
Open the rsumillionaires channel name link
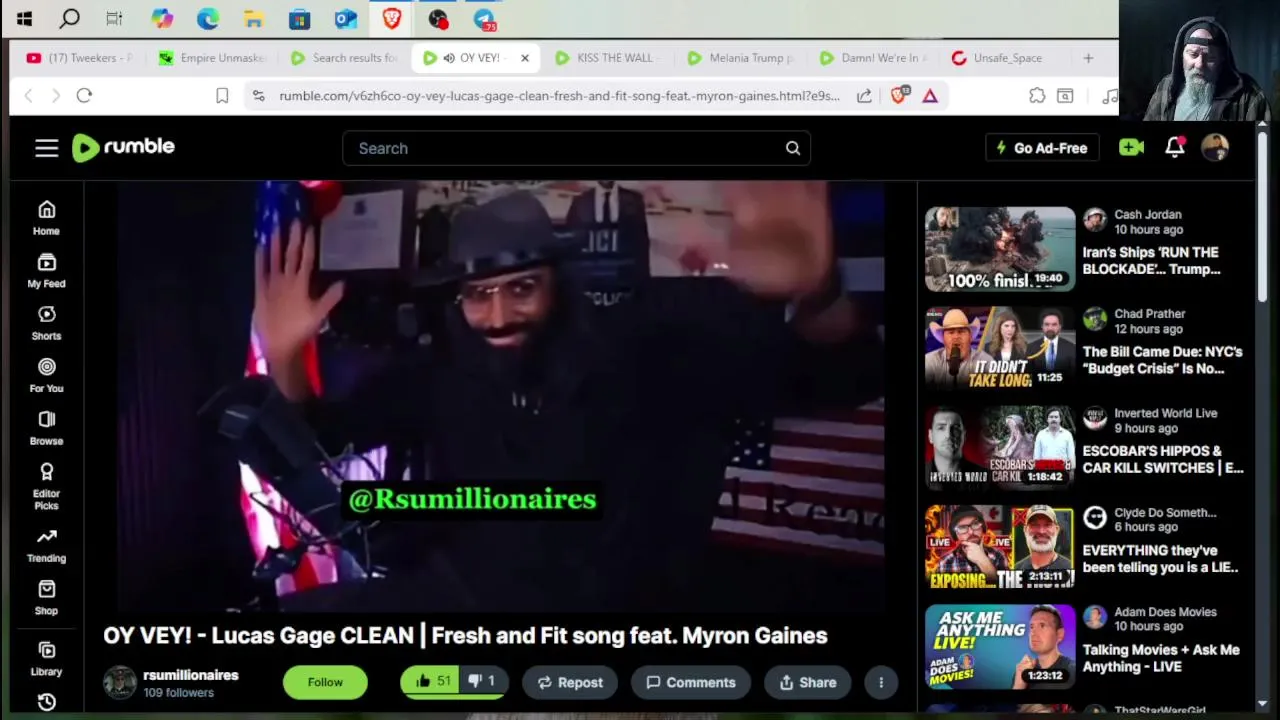click(x=190, y=675)
